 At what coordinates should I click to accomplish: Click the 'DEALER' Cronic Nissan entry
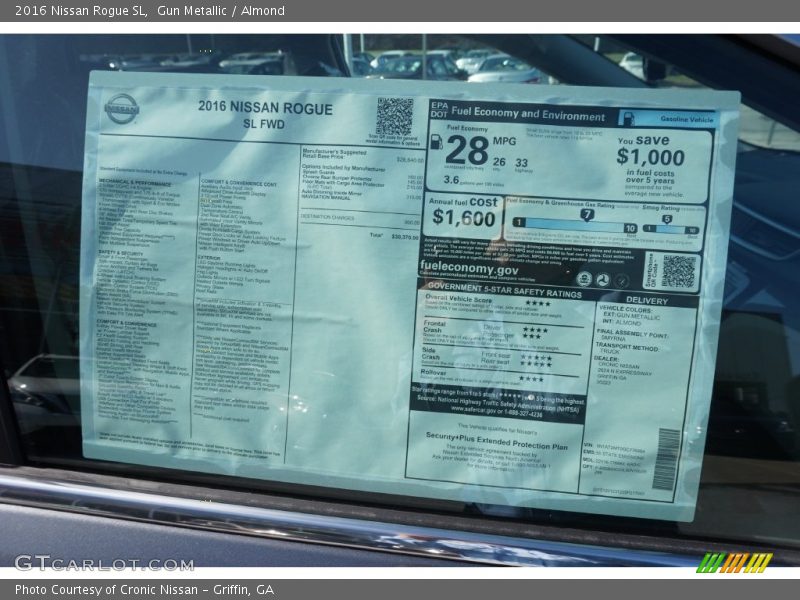click(623, 370)
